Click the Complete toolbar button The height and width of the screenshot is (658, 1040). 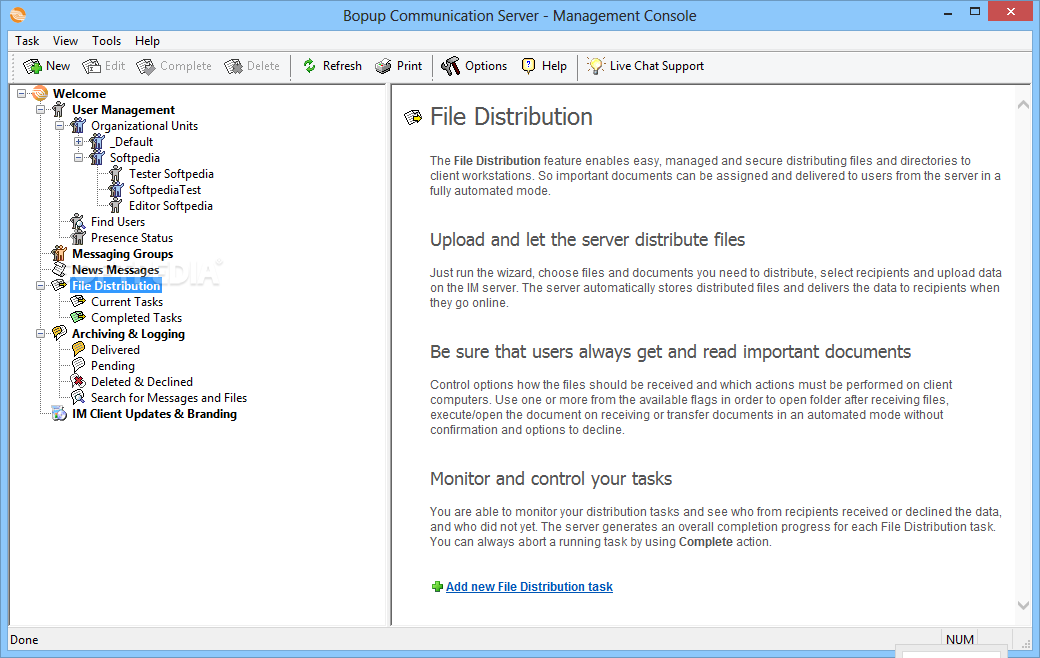[x=174, y=66]
